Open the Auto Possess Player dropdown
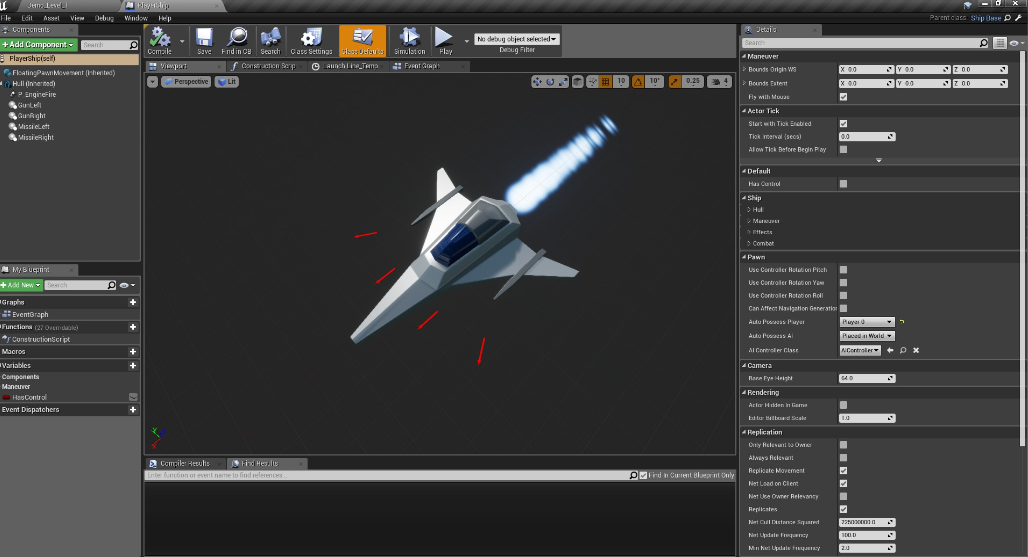Viewport: 1028px width, 557px height. pos(867,322)
